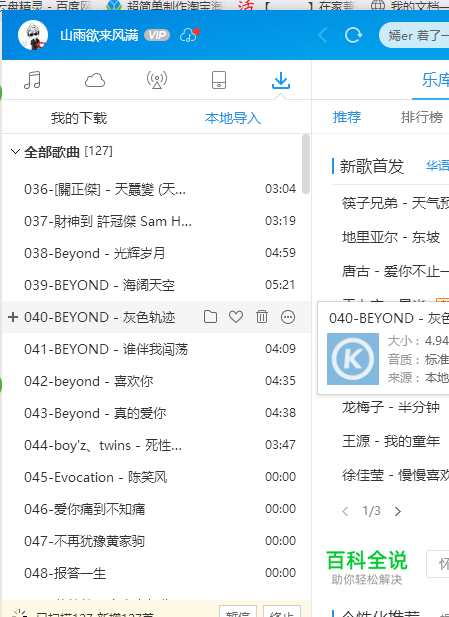This screenshot has height=617, width=449.
Task: Select song 046-爱你痛到不知痛
Action: 157,509
